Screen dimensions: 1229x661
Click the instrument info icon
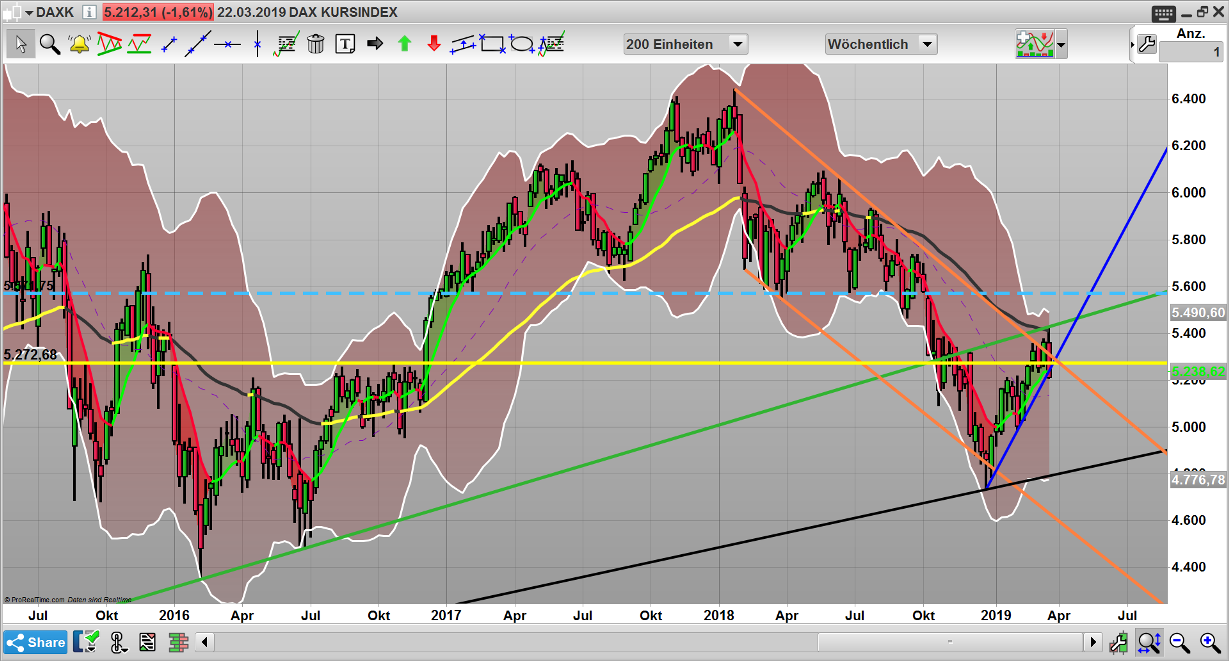pyautogui.click(x=88, y=13)
